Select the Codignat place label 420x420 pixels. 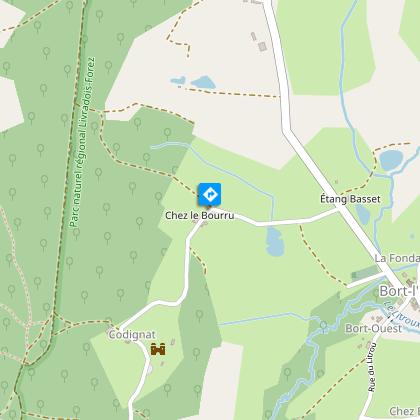point(132,334)
